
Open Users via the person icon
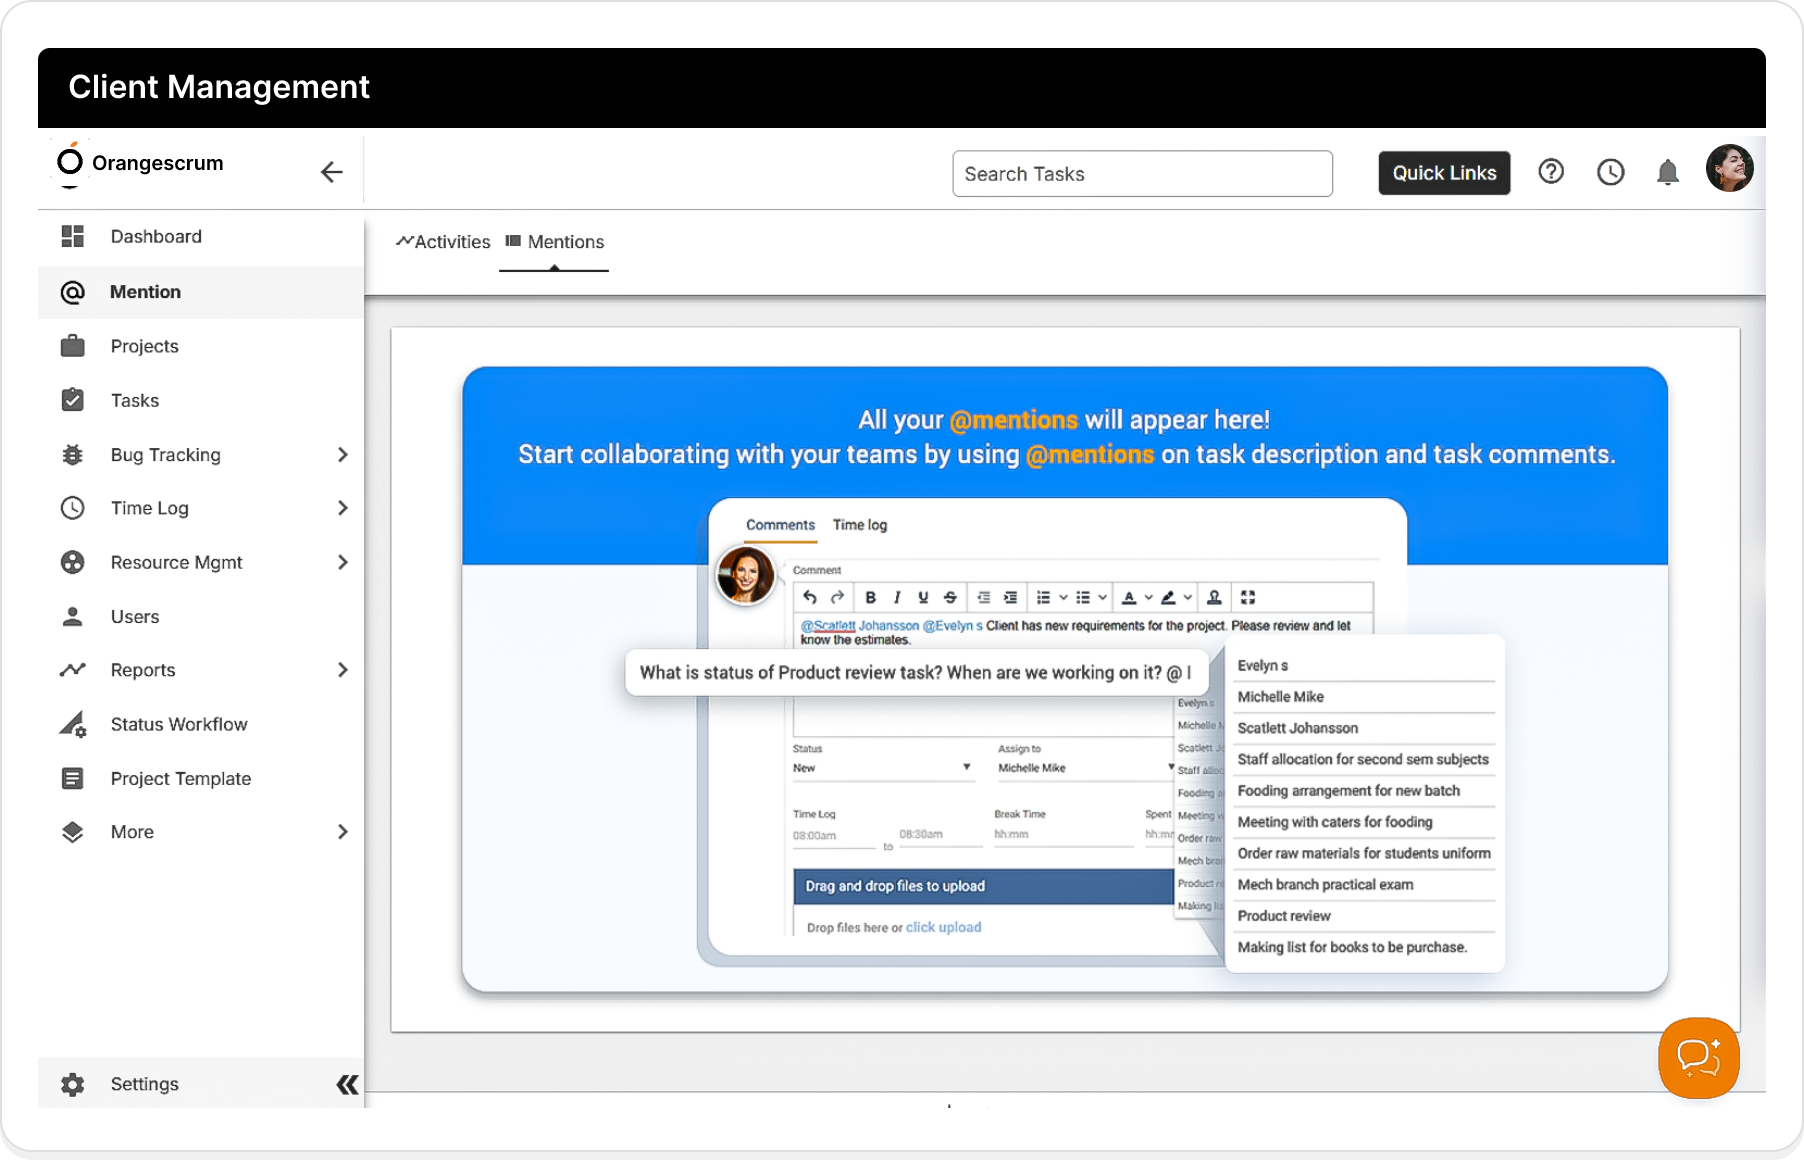(72, 617)
